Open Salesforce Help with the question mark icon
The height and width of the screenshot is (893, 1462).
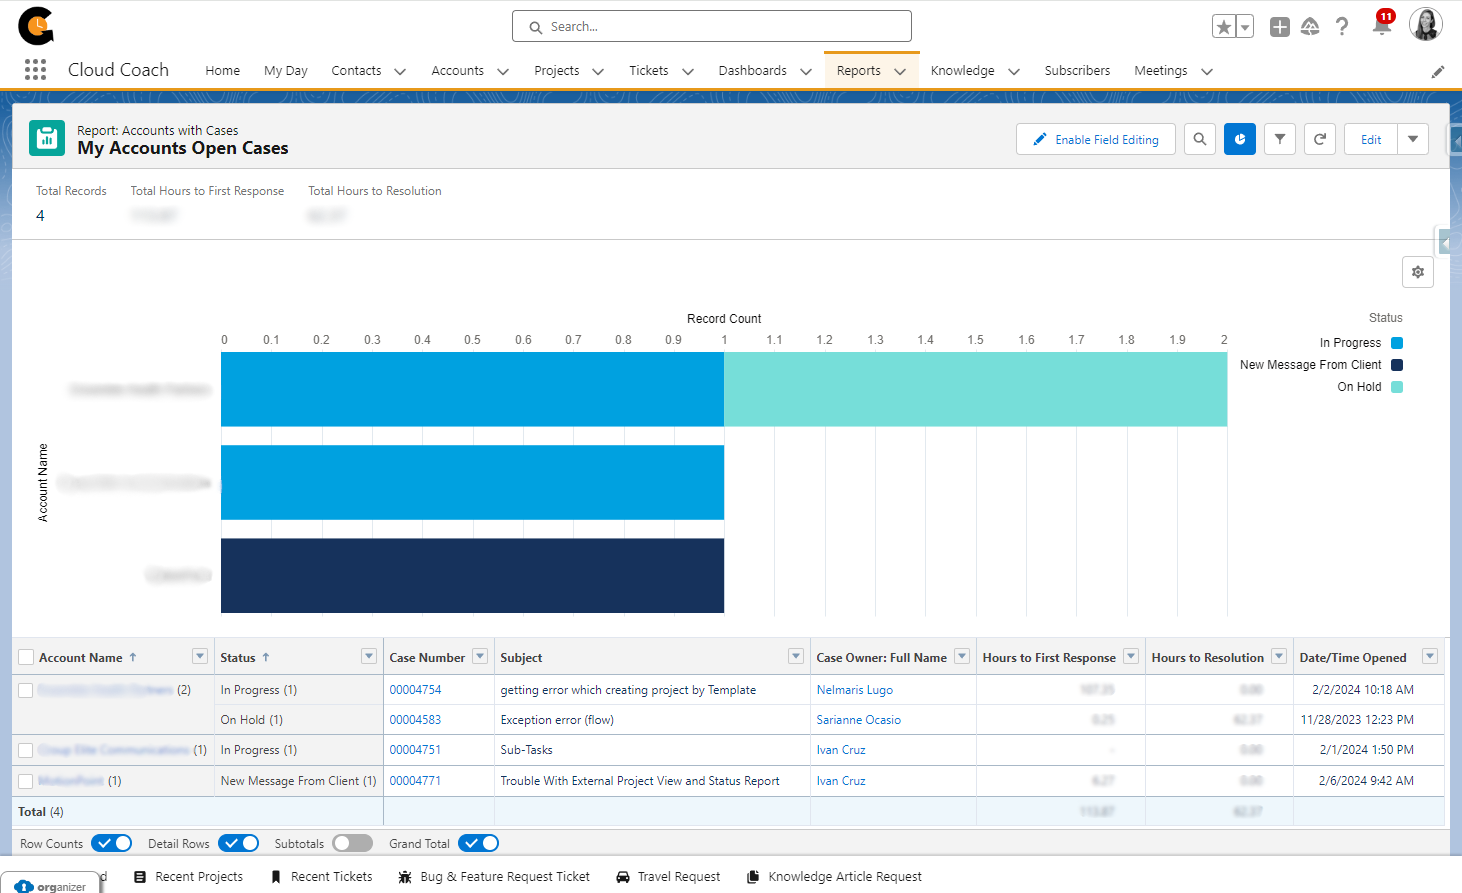pos(1342,26)
